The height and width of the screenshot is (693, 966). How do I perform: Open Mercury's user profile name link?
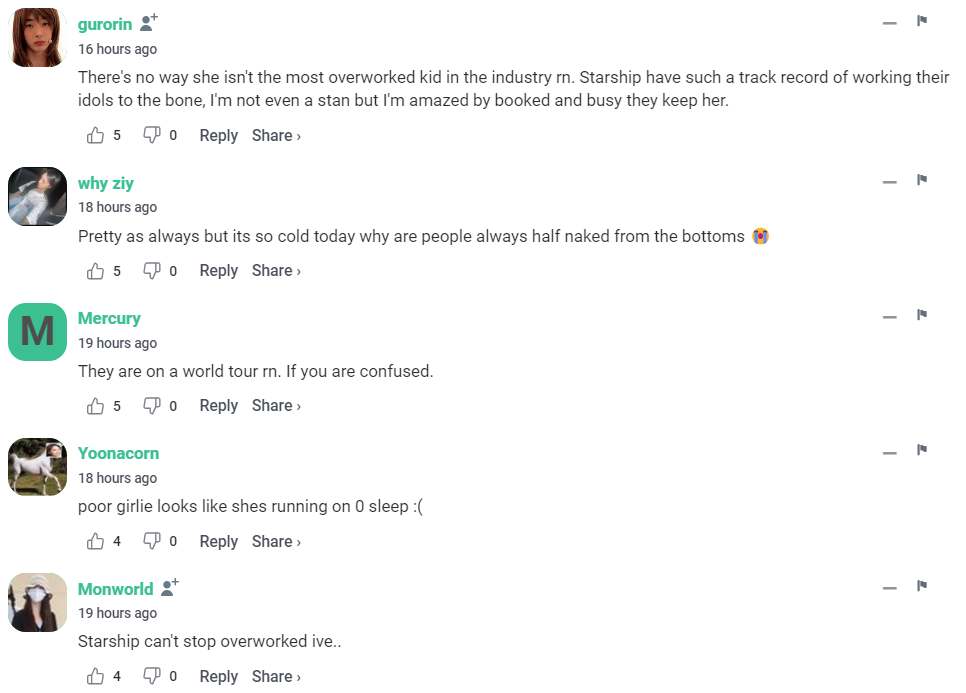coord(109,318)
